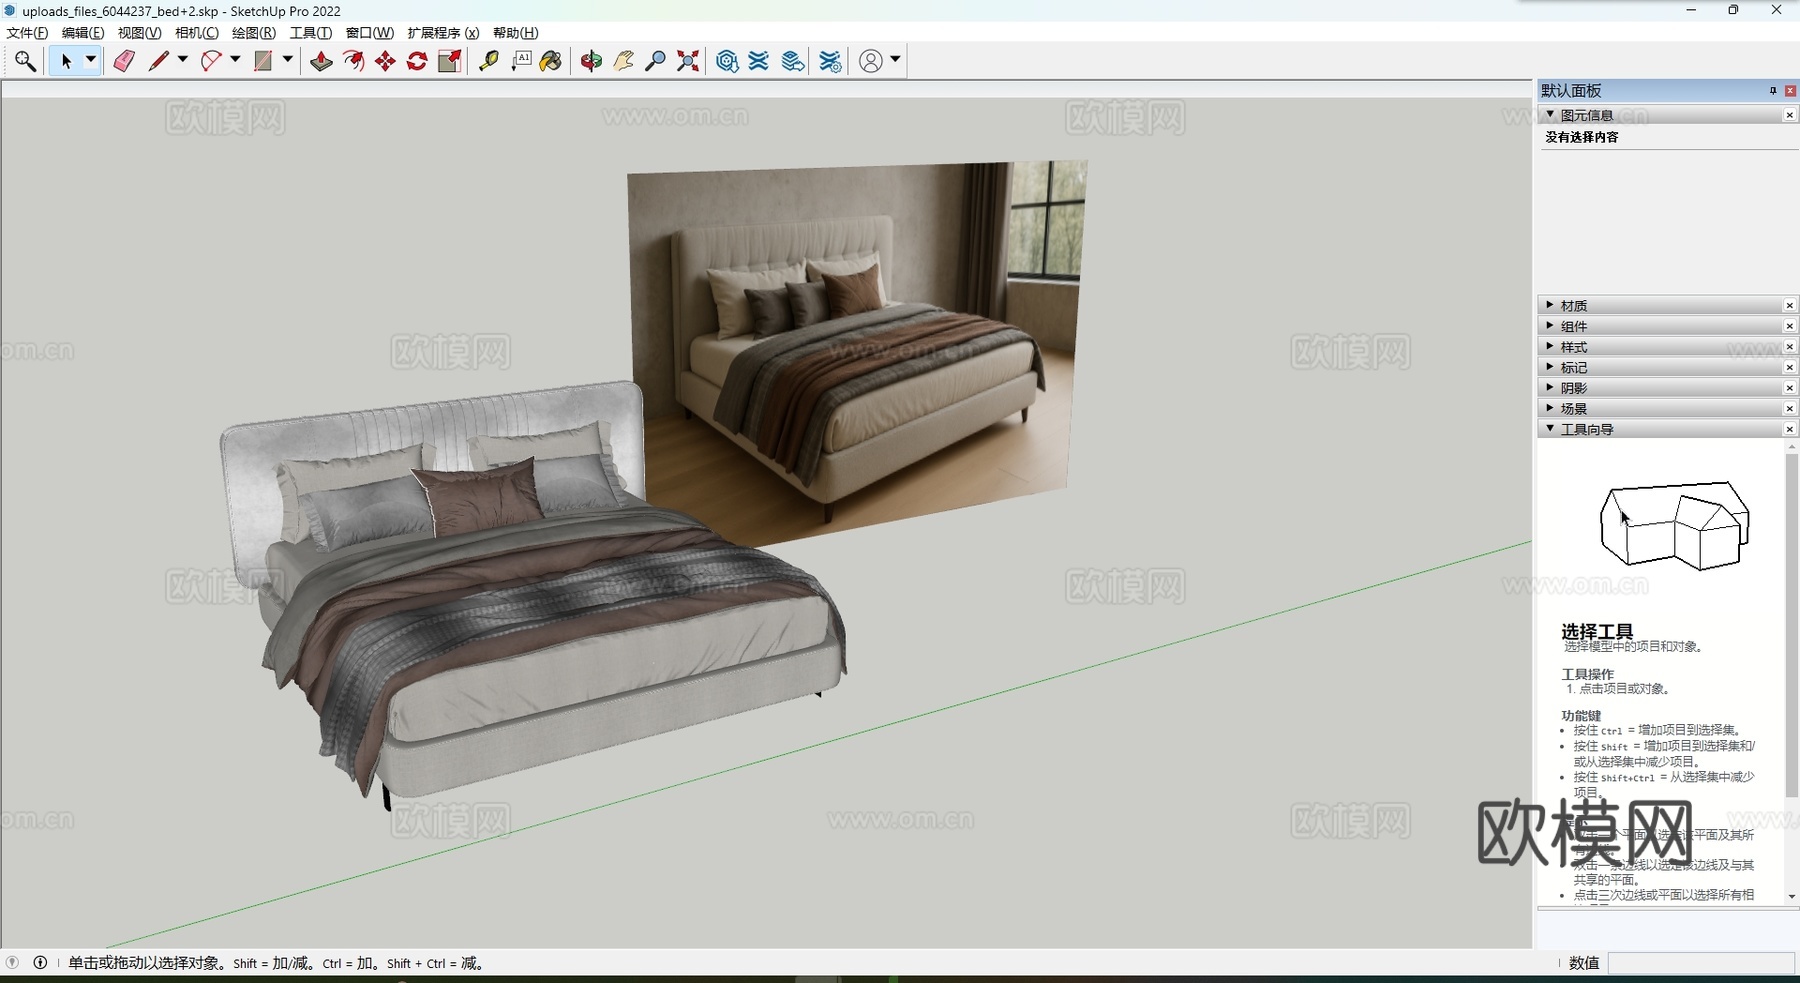The image size is (1800, 983).
Task: Expand the 材质 panel
Action: click(x=1550, y=305)
